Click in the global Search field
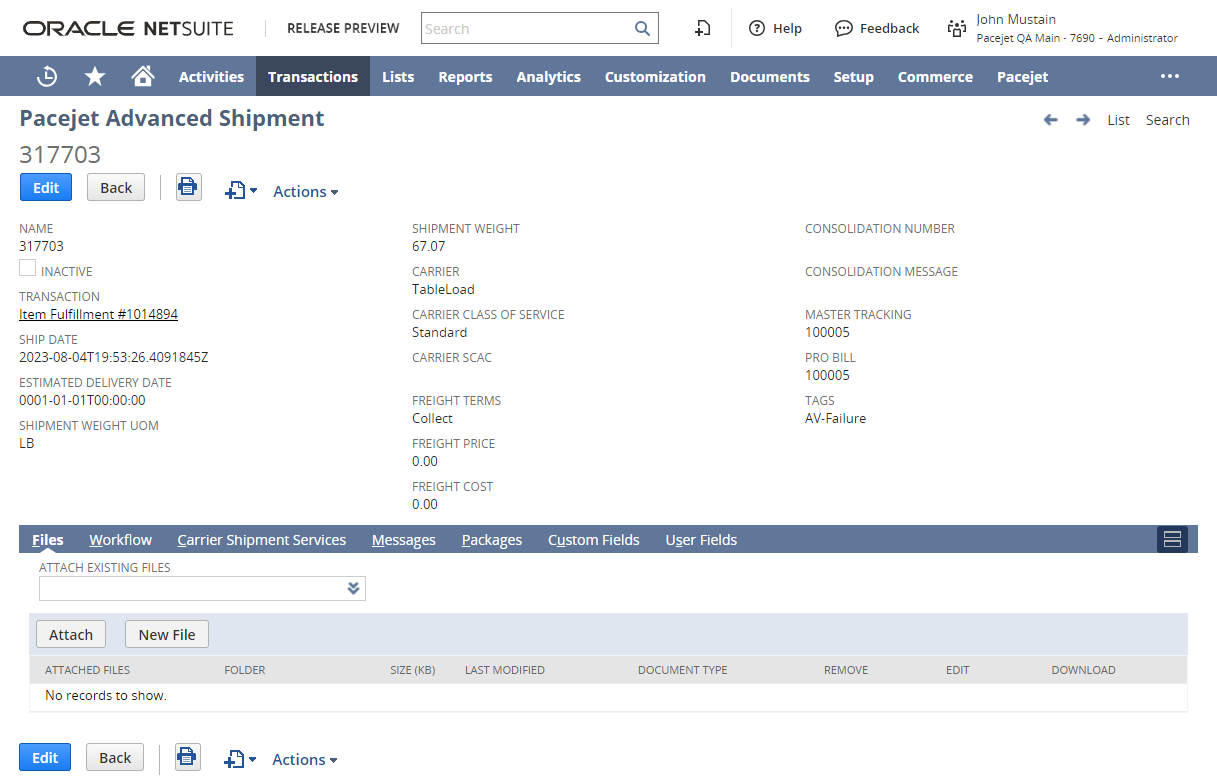 coord(526,29)
